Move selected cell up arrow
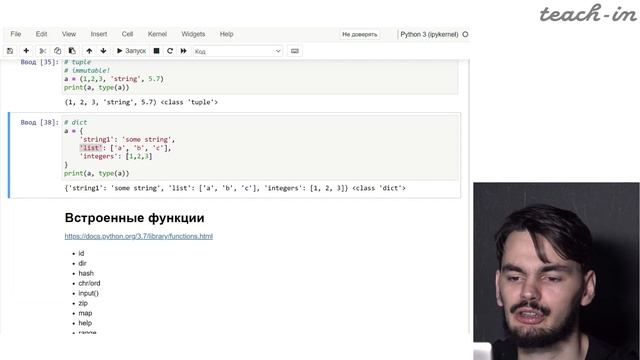The width and height of the screenshot is (640, 360). 89,51
